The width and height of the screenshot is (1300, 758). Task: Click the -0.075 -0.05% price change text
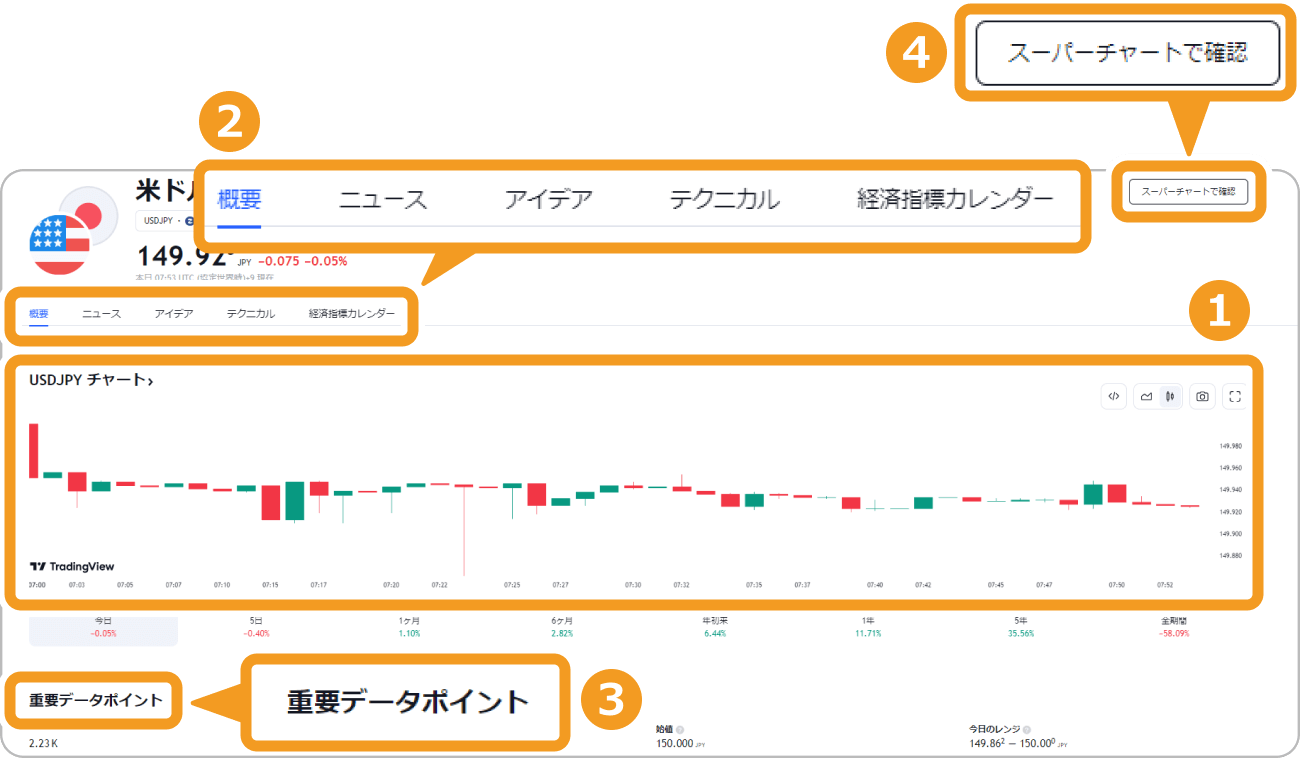coord(302,261)
